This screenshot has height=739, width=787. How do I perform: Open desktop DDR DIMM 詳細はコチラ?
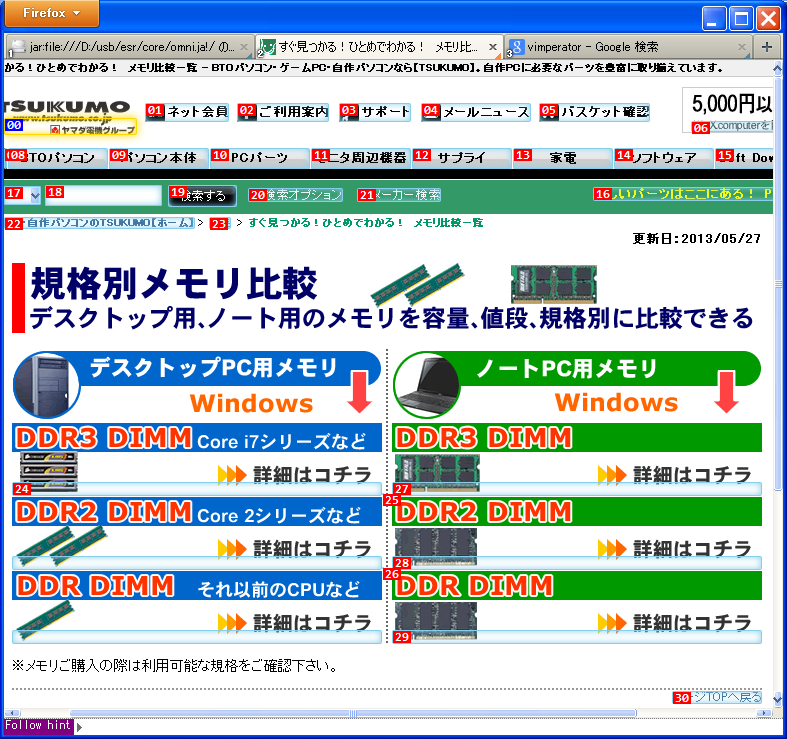(294, 623)
